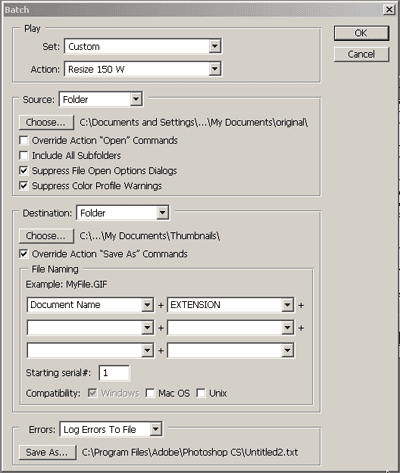The image size is (400, 473).
Task: Open the Errors dropdown showing Log Errors To File
Action: click(111, 429)
